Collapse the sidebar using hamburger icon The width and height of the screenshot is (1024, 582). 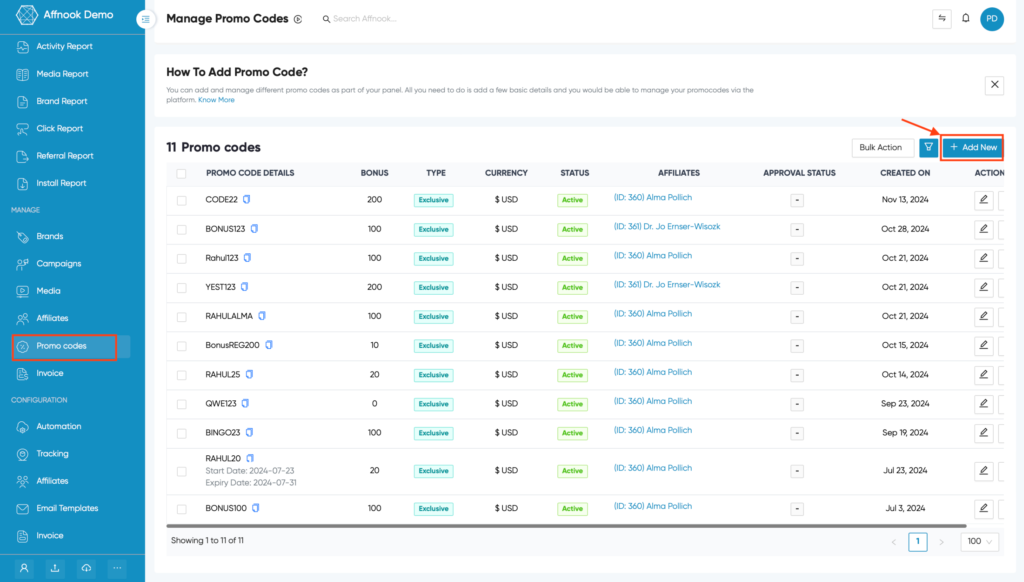tap(144, 18)
